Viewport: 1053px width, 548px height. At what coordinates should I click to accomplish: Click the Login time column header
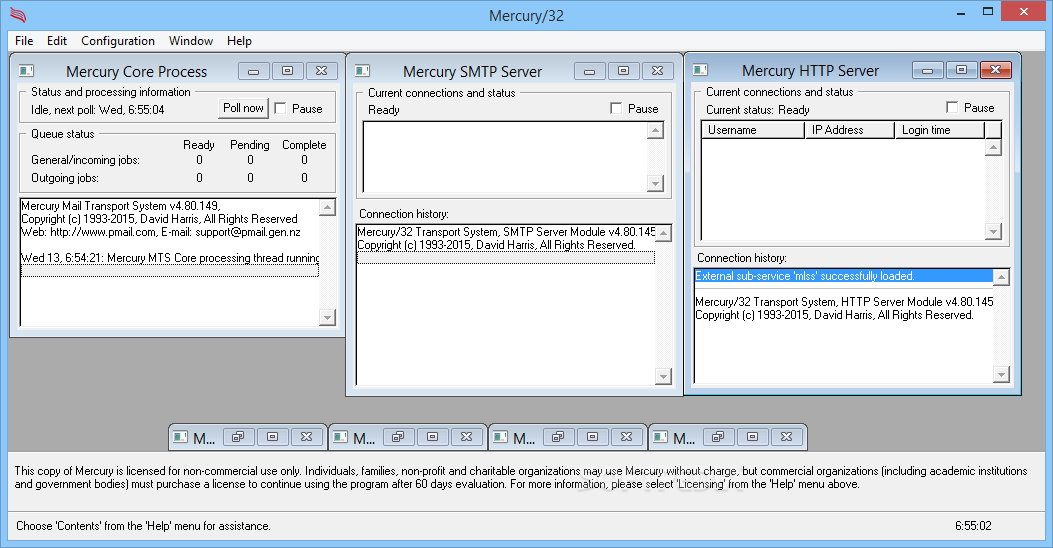click(940, 130)
